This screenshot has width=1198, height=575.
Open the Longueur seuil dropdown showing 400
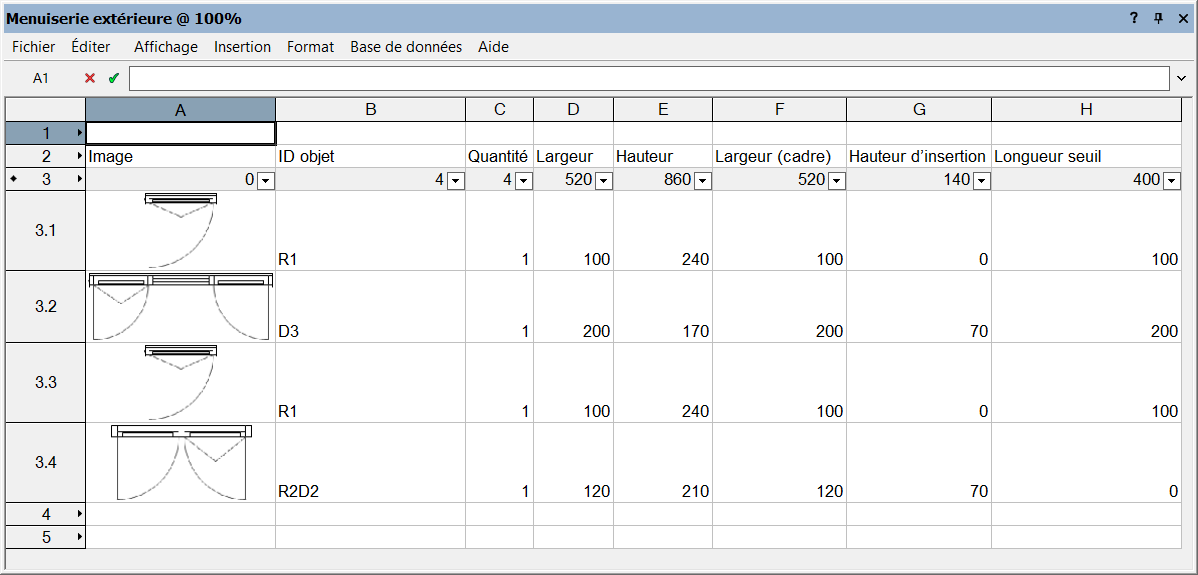point(1171,180)
